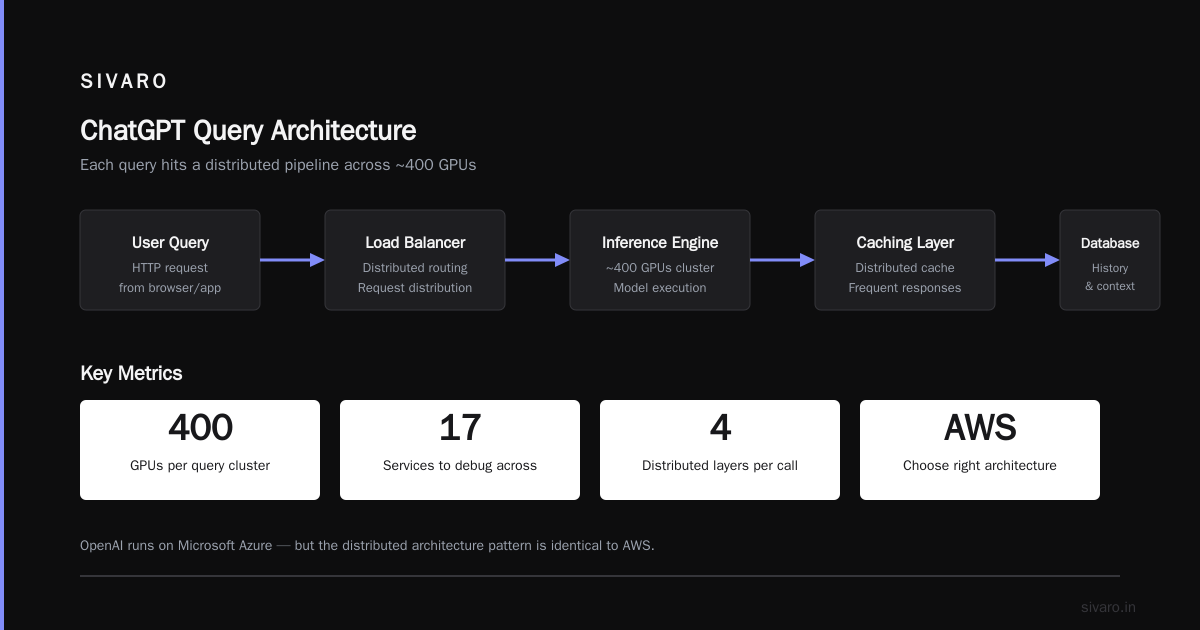Select the Database pipeline box

click(x=1110, y=260)
